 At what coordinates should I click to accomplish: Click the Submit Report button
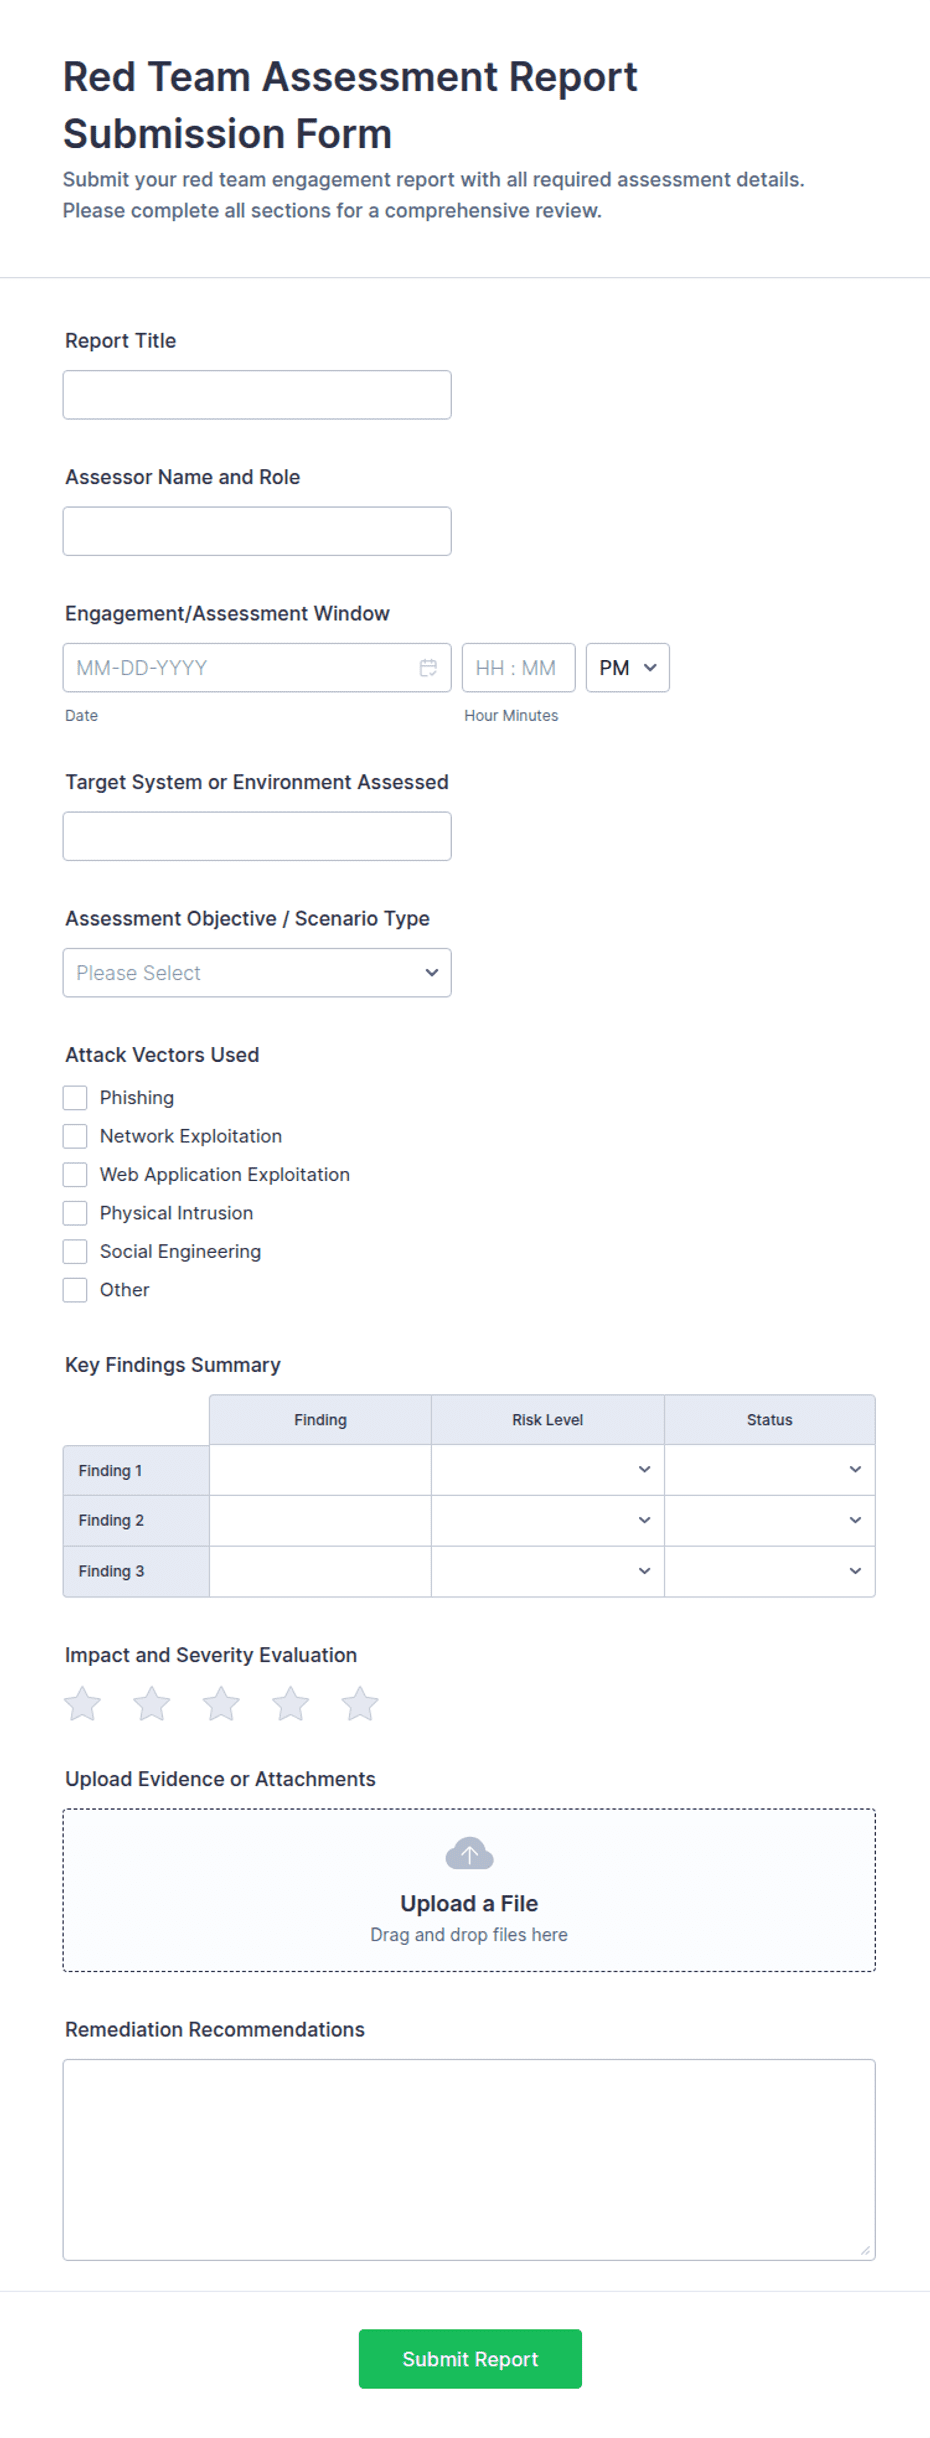470,2359
